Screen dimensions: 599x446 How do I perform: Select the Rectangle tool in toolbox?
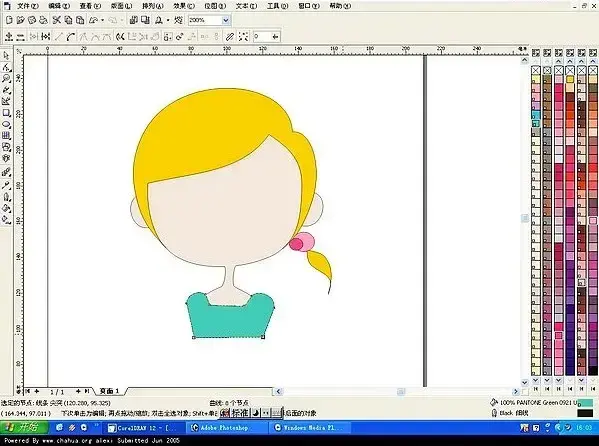6,113
